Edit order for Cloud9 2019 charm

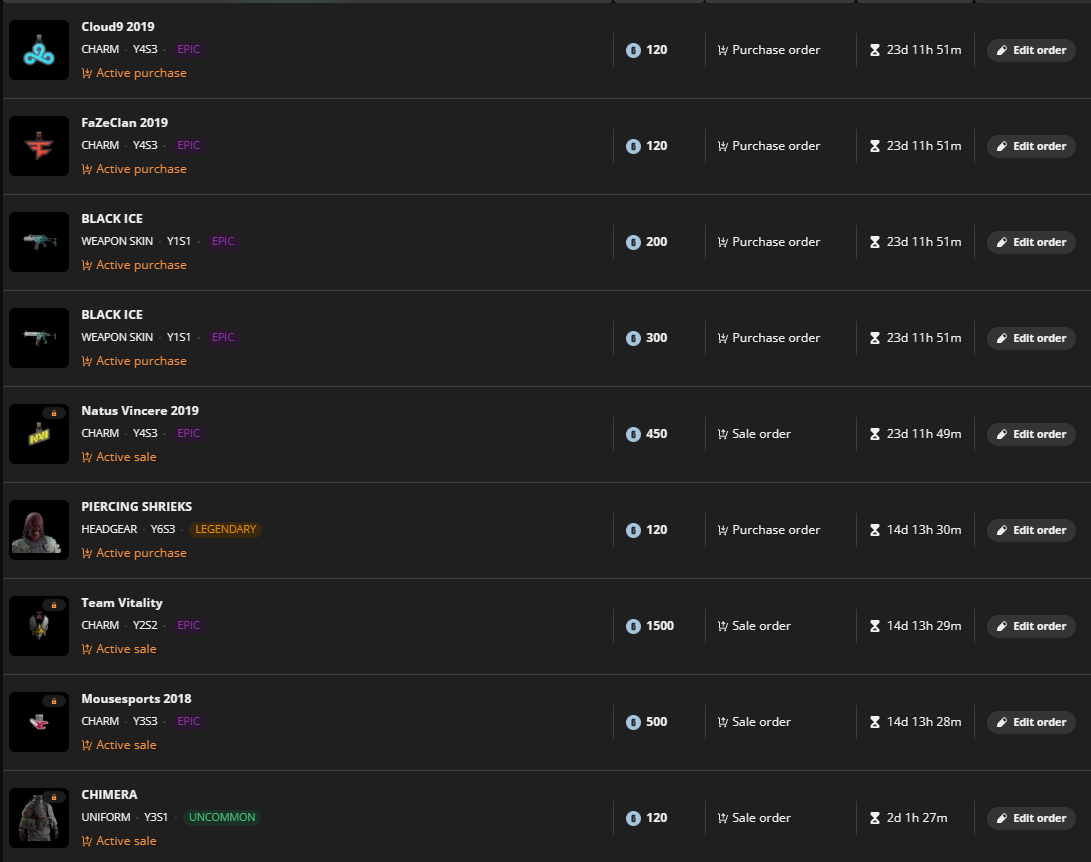[1031, 50]
